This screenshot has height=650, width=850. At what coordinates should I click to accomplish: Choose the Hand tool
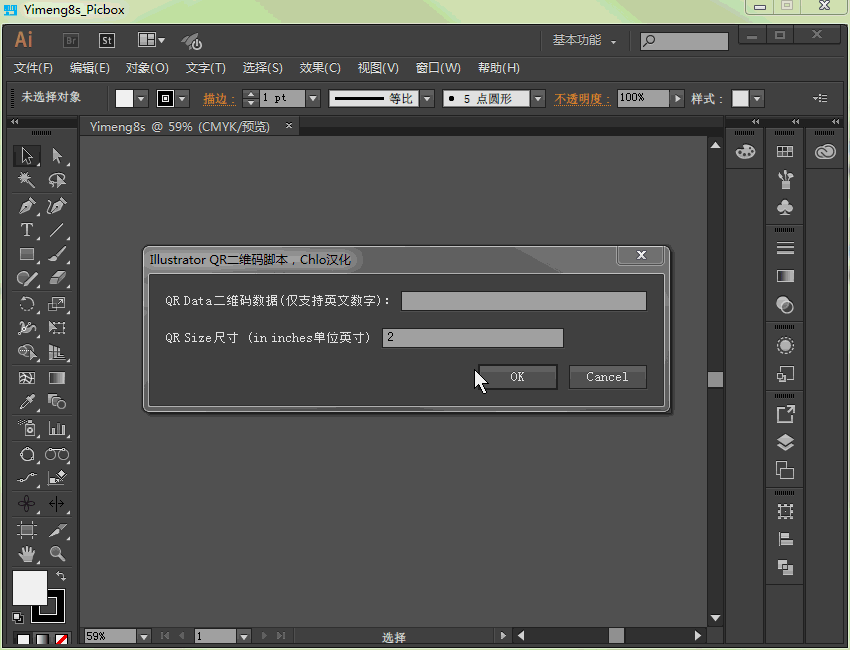point(27,553)
